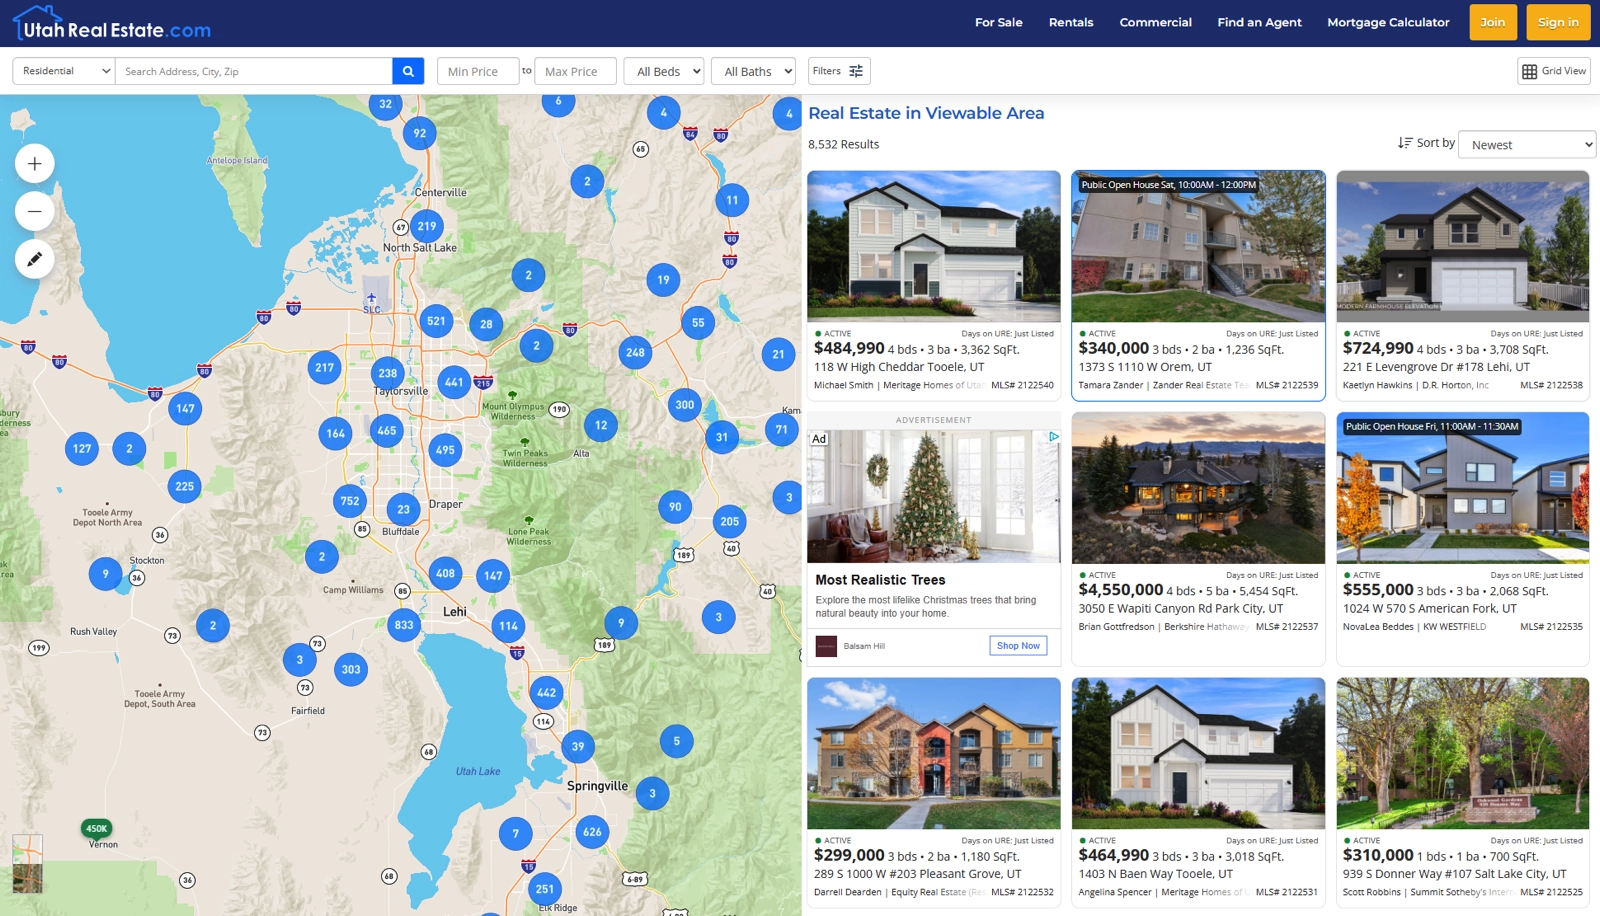The height and width of the screenshot is (916, 1600).
Task: Switch to the Commercial section
Action: point(1155,22)
